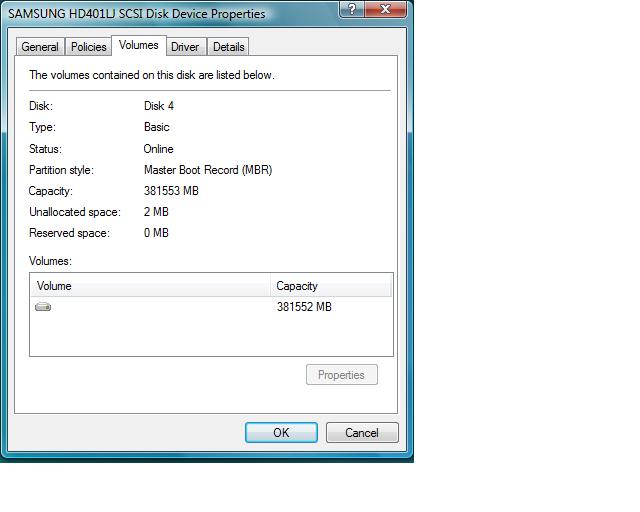Open the Details tab
Viewport: 640px width, 512px height.
229,47
